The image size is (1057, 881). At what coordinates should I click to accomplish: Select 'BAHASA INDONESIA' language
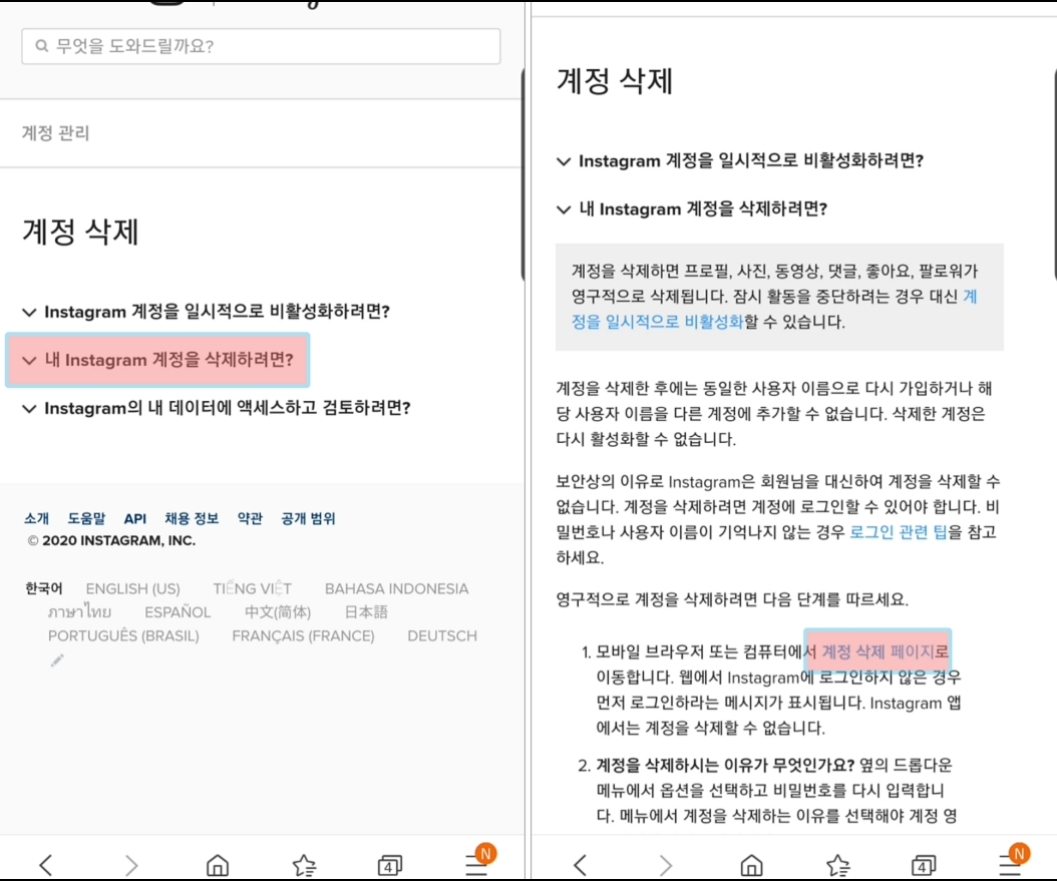point(396,588)
